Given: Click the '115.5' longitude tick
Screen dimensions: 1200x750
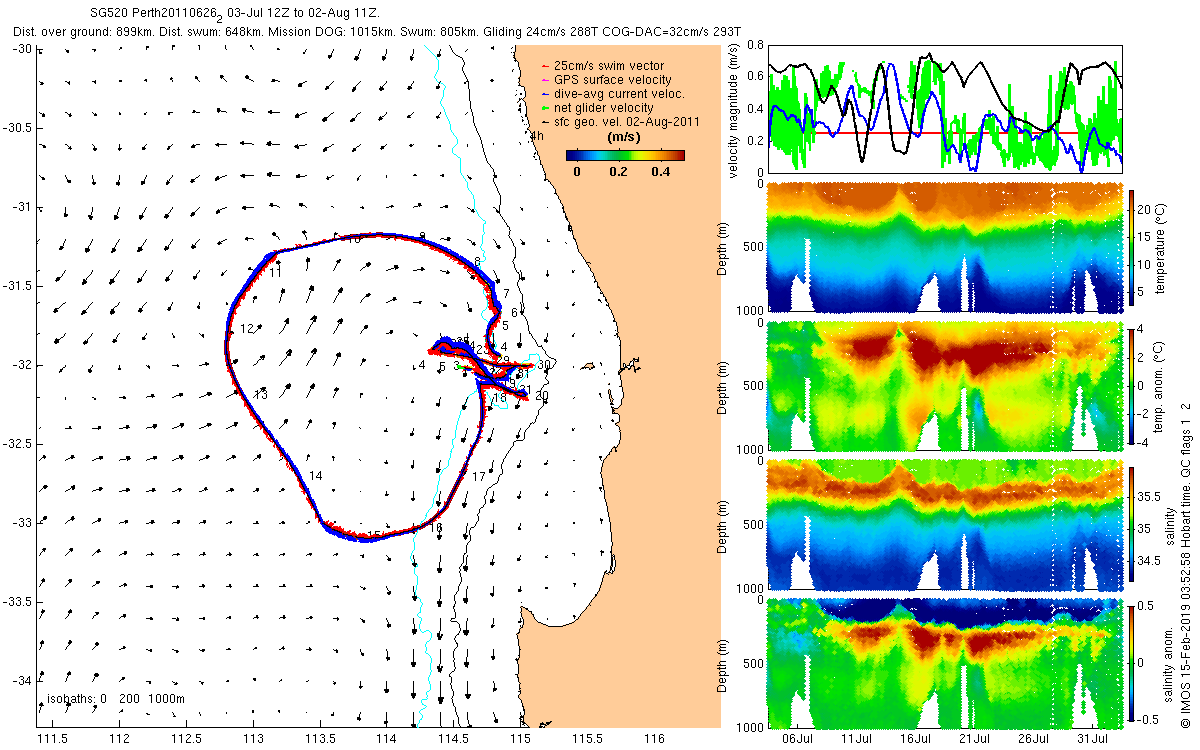Looking at the screenshot, I should [587, 738].
